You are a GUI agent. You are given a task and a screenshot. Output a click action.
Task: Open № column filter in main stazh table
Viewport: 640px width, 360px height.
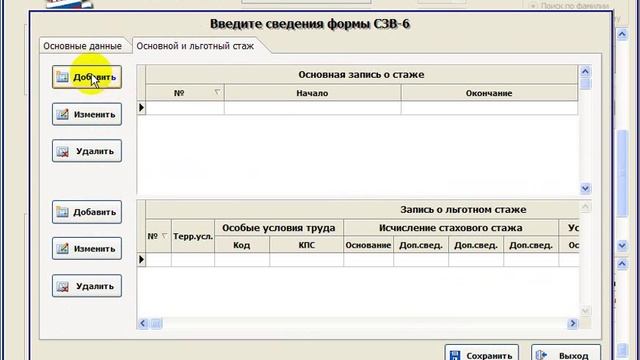pyautogui.click(x=218, y=93)
